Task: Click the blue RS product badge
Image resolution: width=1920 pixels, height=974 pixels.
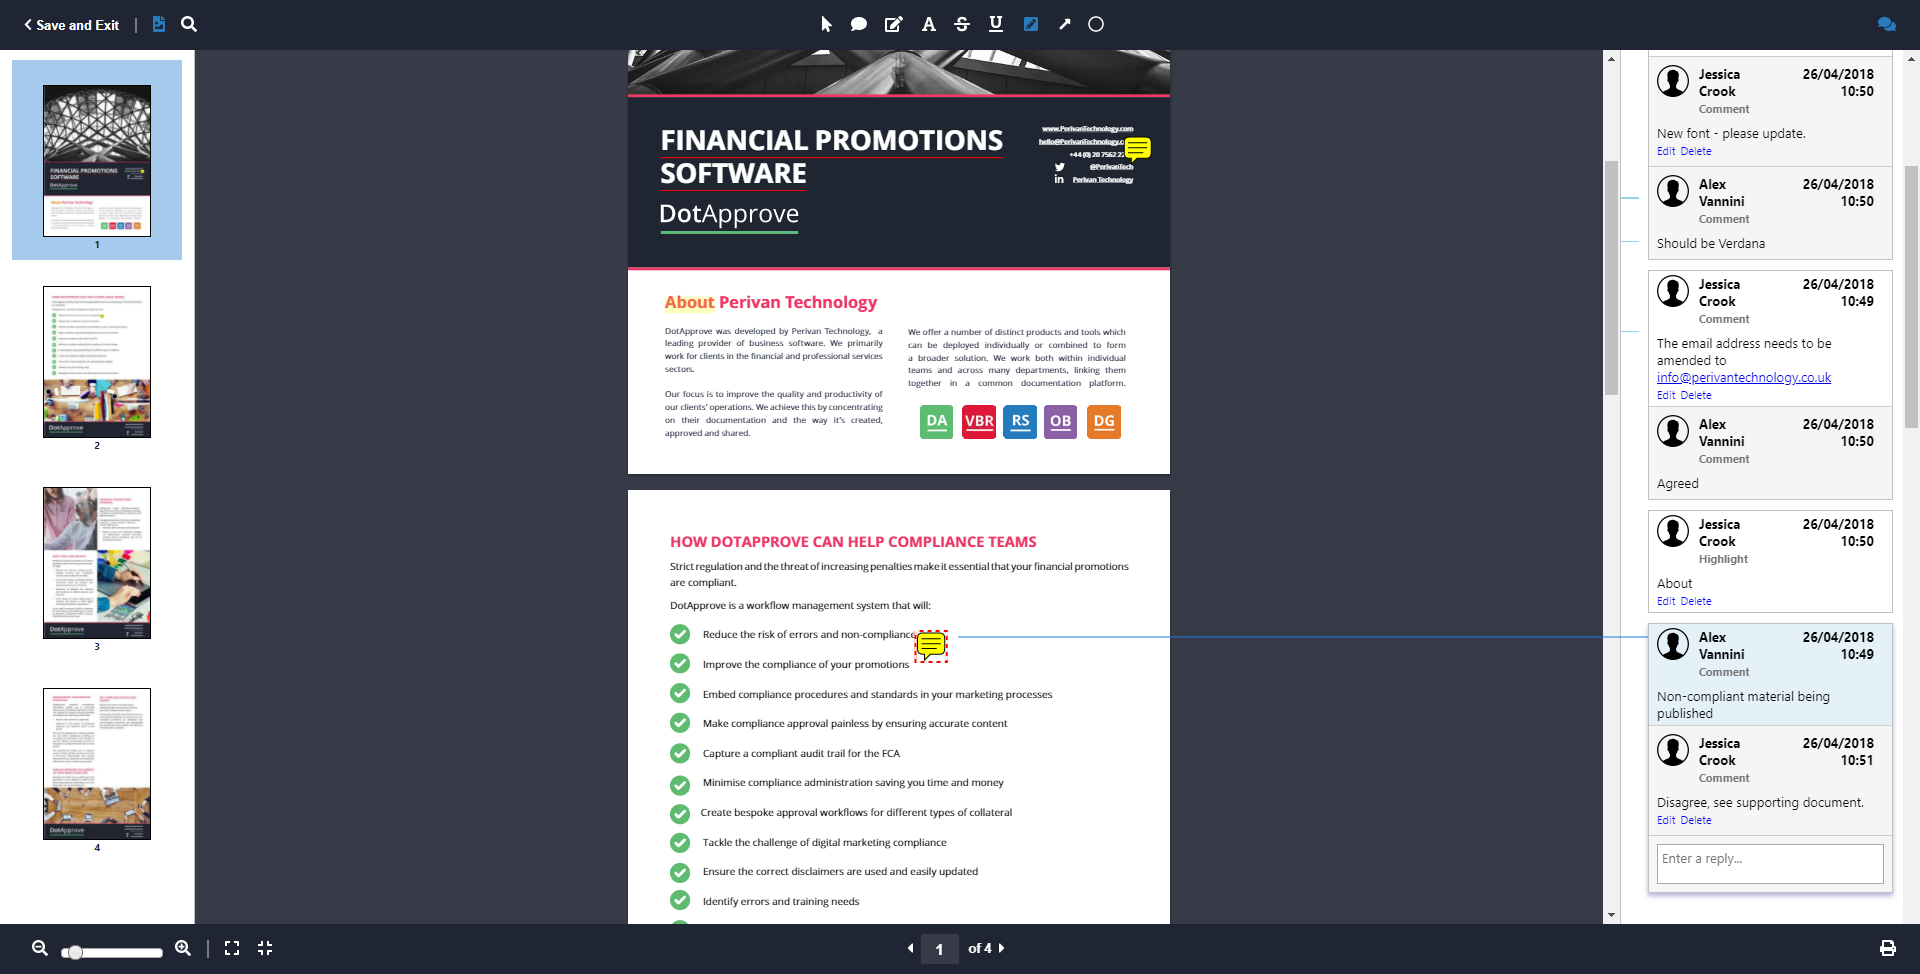Action: 1020,422
